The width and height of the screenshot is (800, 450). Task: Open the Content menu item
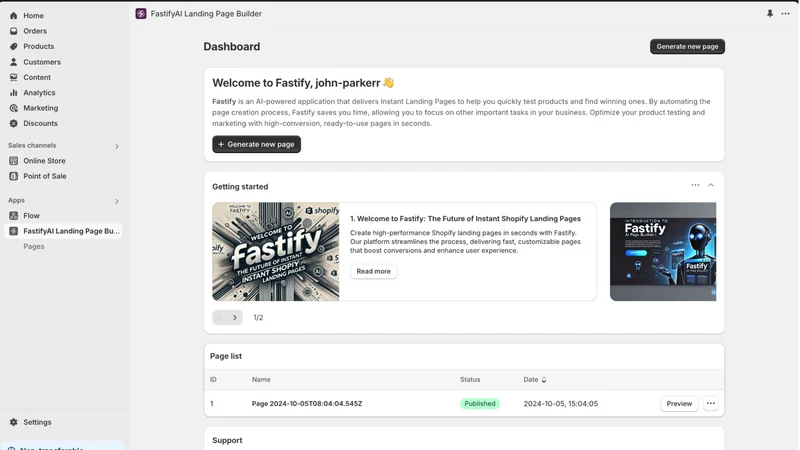click(x=37, y=77)
